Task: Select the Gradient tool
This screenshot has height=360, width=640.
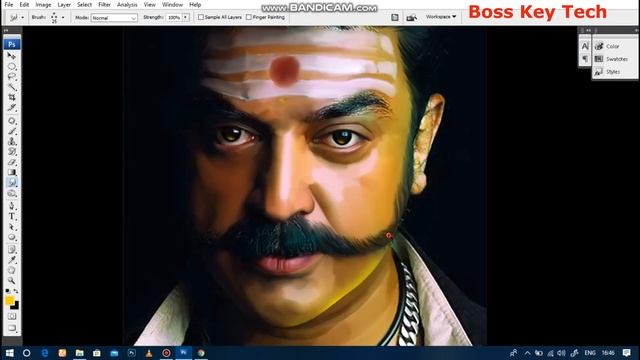Action: (x=12, y=172)
